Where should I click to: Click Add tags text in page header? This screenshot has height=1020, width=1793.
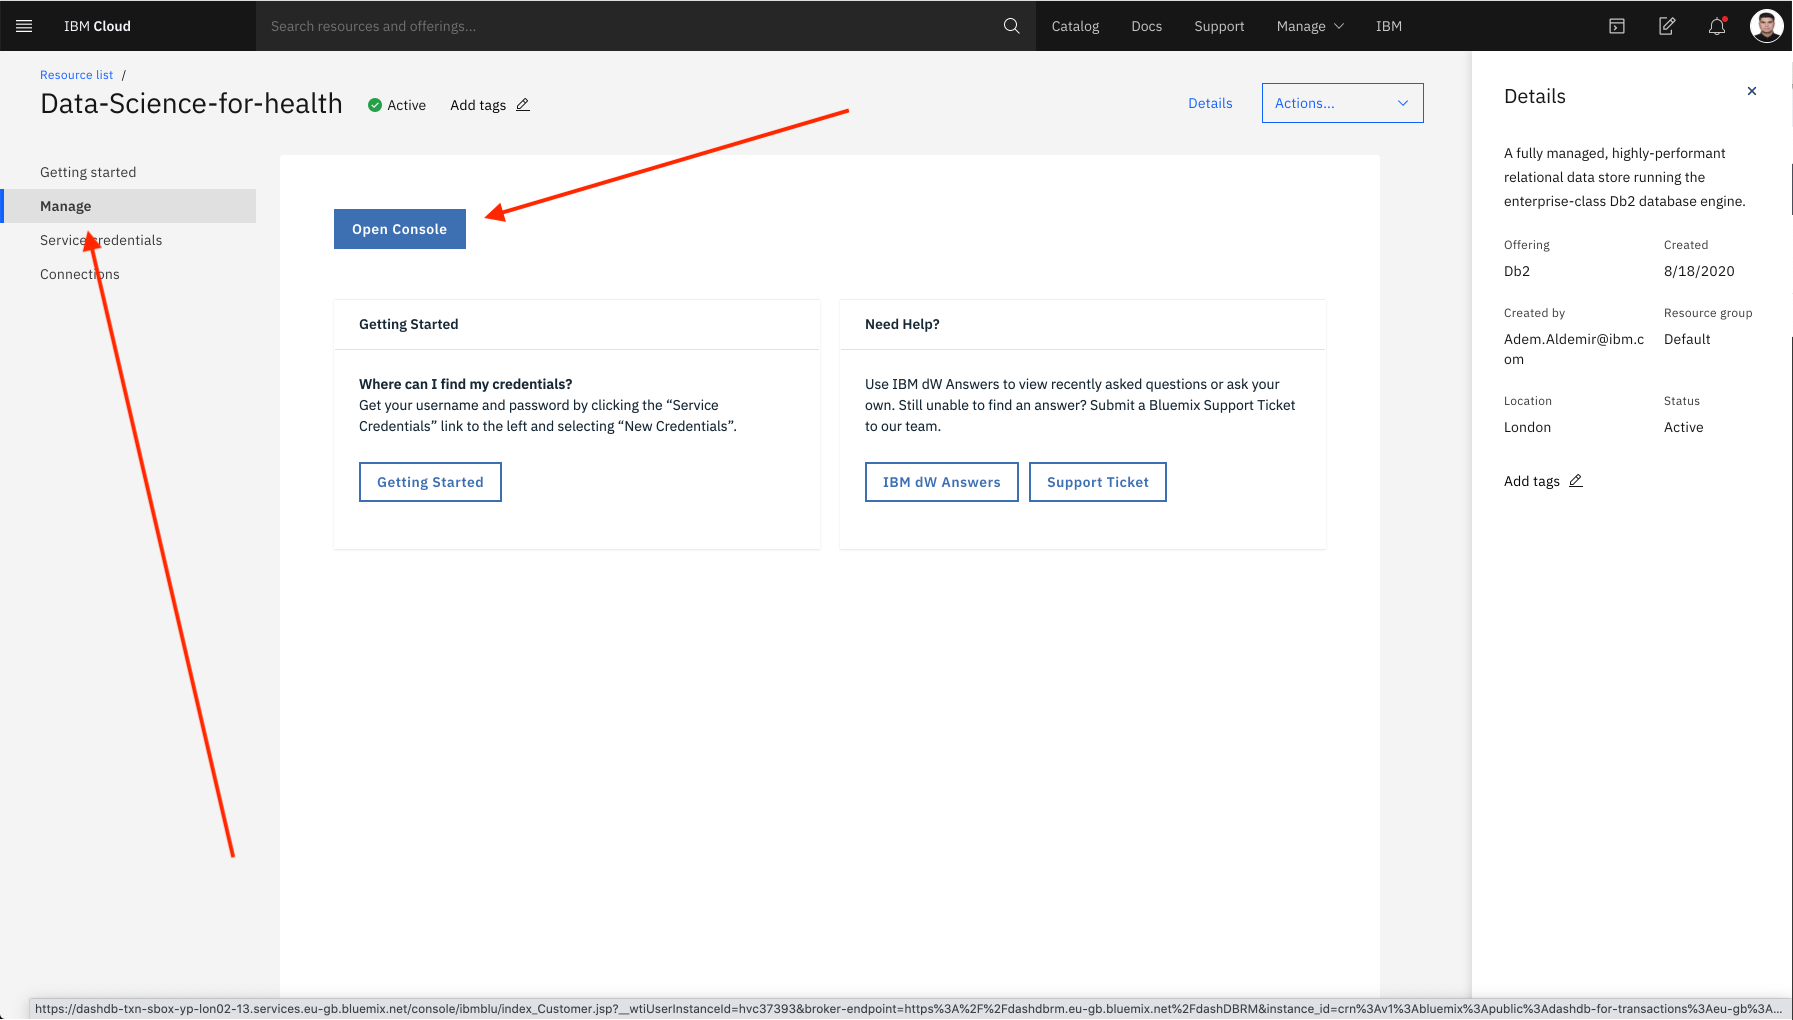click(478, 105)
